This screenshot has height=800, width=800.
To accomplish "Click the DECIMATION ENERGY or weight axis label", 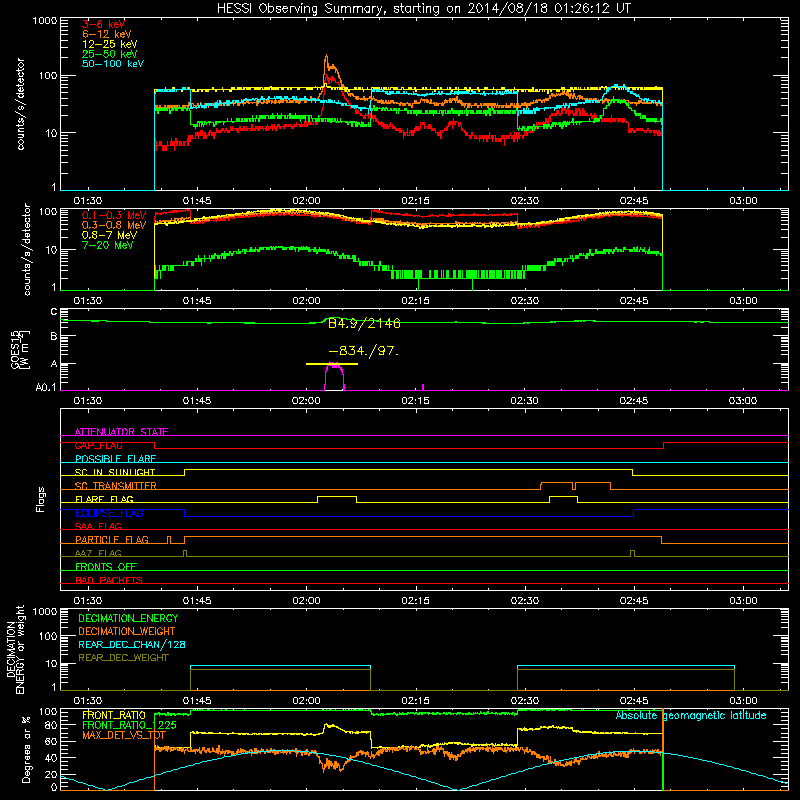I will click(16, 649).
